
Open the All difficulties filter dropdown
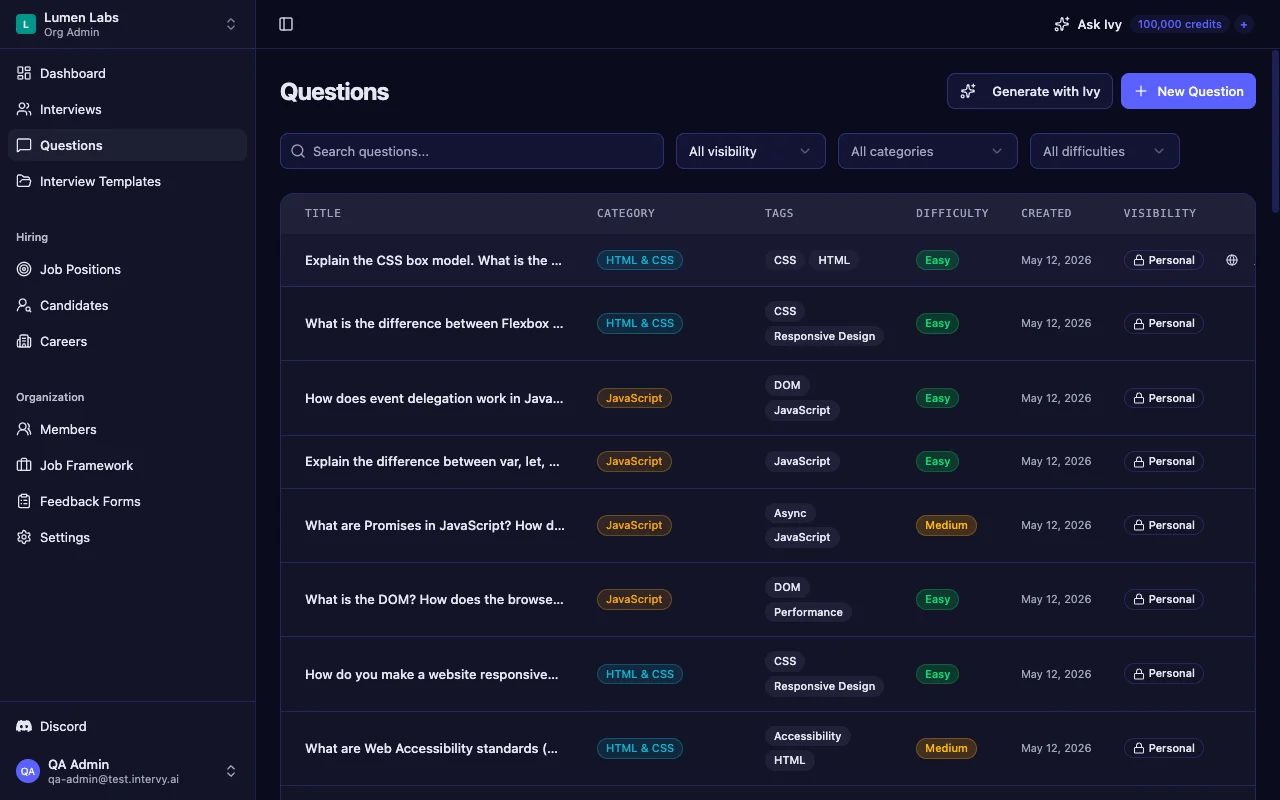pyautogui.click(x=1105, y=151)
